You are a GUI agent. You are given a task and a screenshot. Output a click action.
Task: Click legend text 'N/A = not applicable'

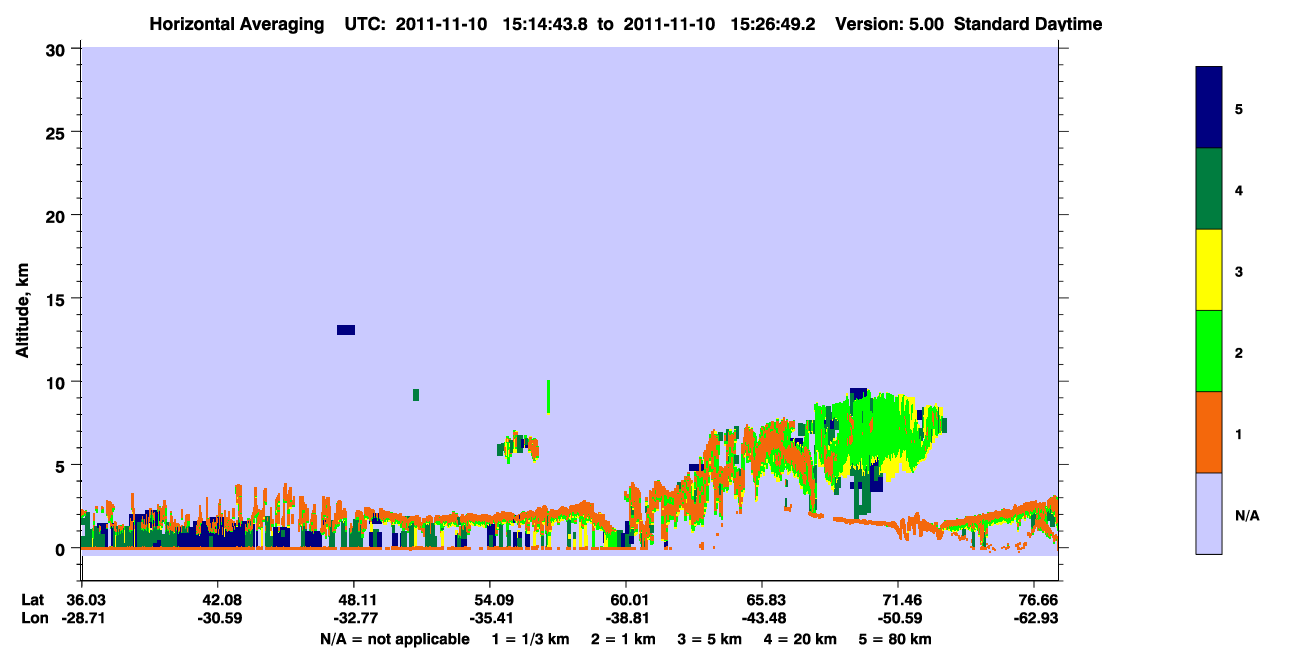pos(394,639)
